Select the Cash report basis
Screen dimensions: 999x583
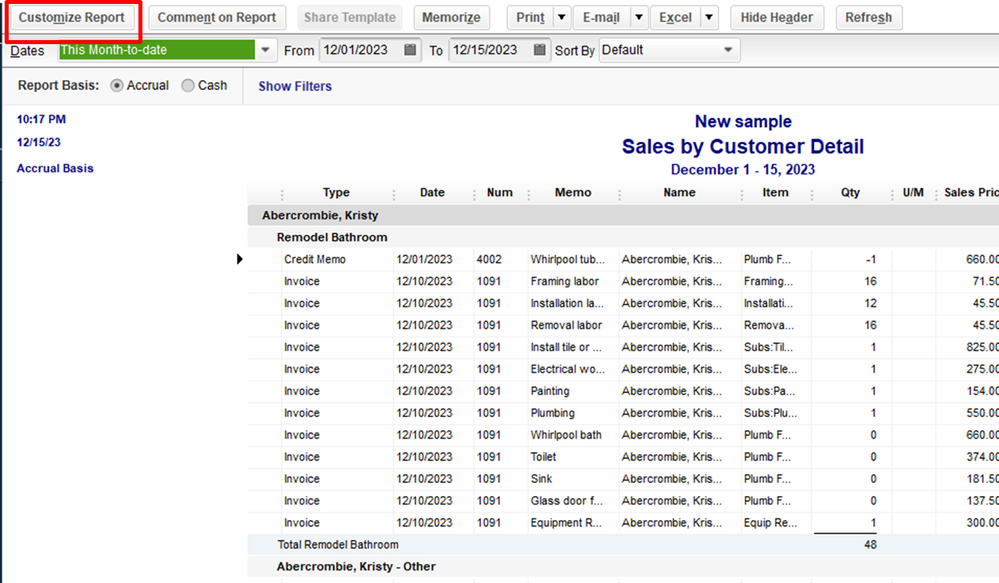click(x=188, y=86)
